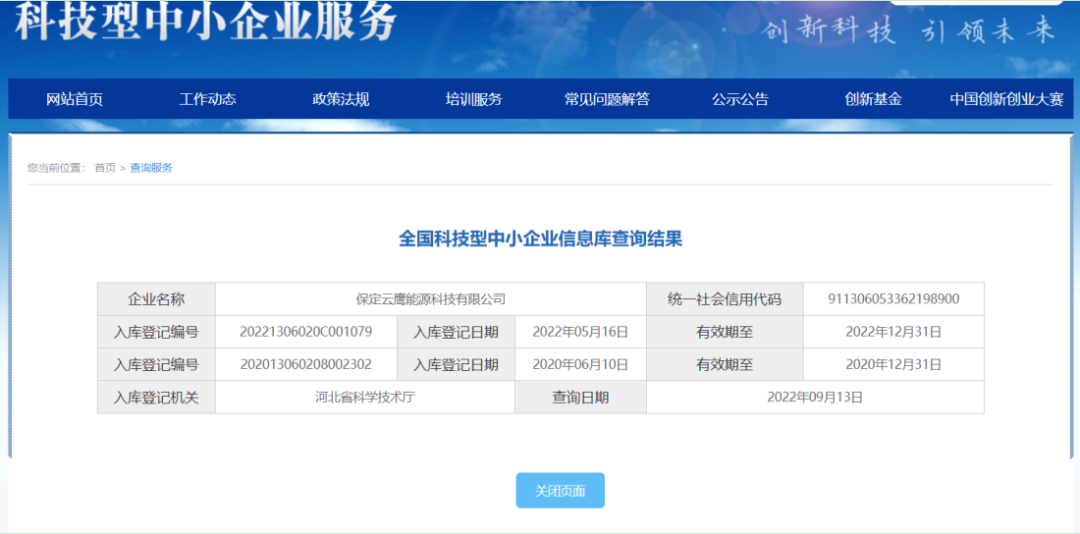This screenshot has height=534, width=1080.
Task: Click the 全国科技型中小企业信息库查询结果 heading
Action: [x=540, y=239]
